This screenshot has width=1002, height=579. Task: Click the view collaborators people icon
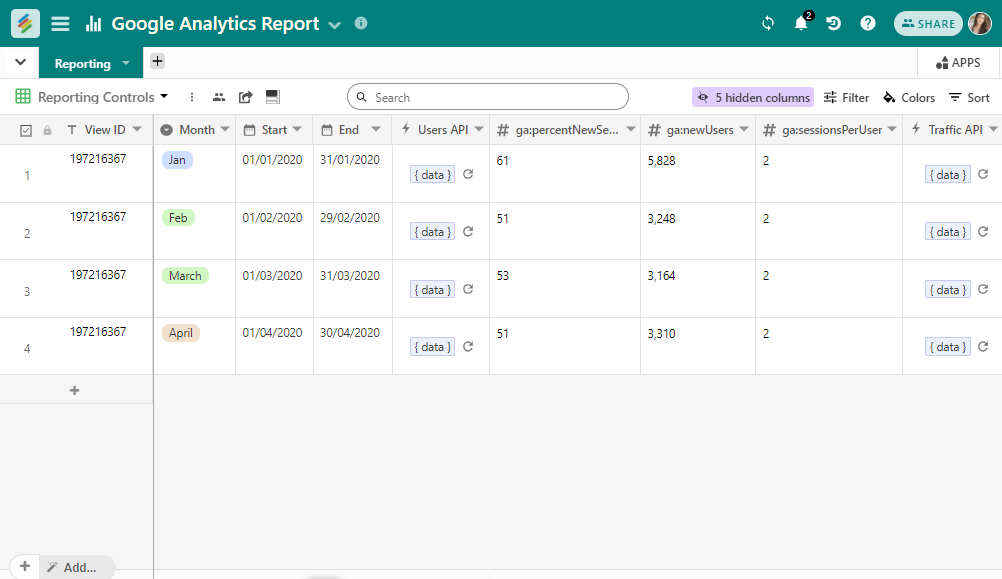point(219,97)
